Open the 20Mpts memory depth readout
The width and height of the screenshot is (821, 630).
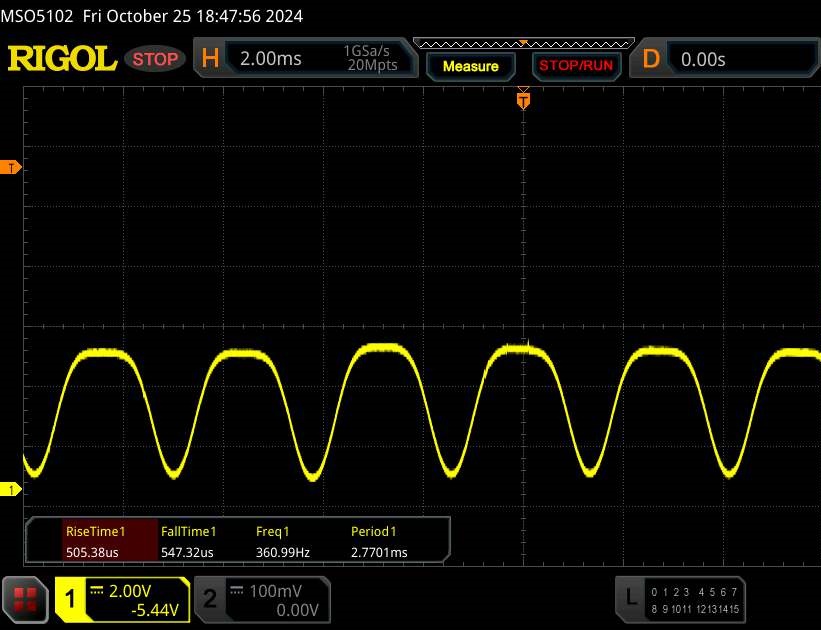[x=372, y=65]
